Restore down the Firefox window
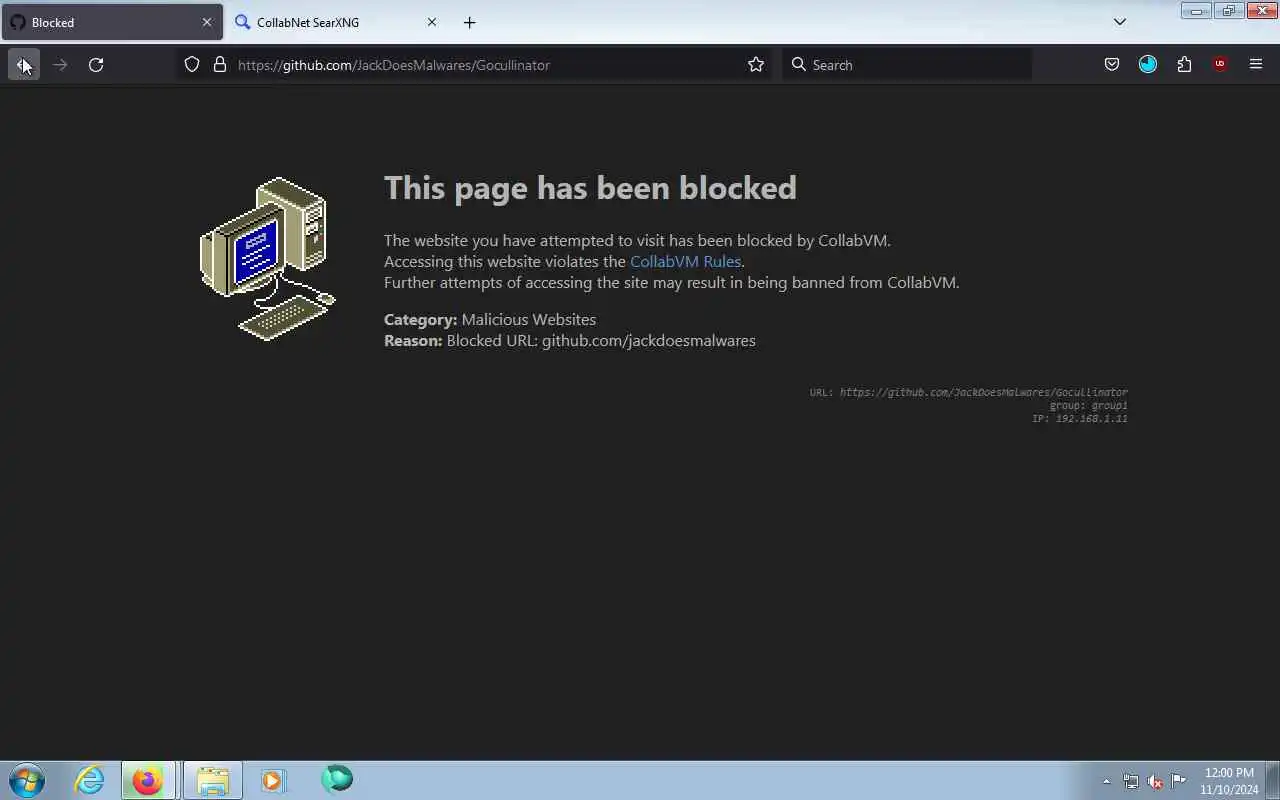This screenshot has height=800, width=1280. click(1229, 11)
